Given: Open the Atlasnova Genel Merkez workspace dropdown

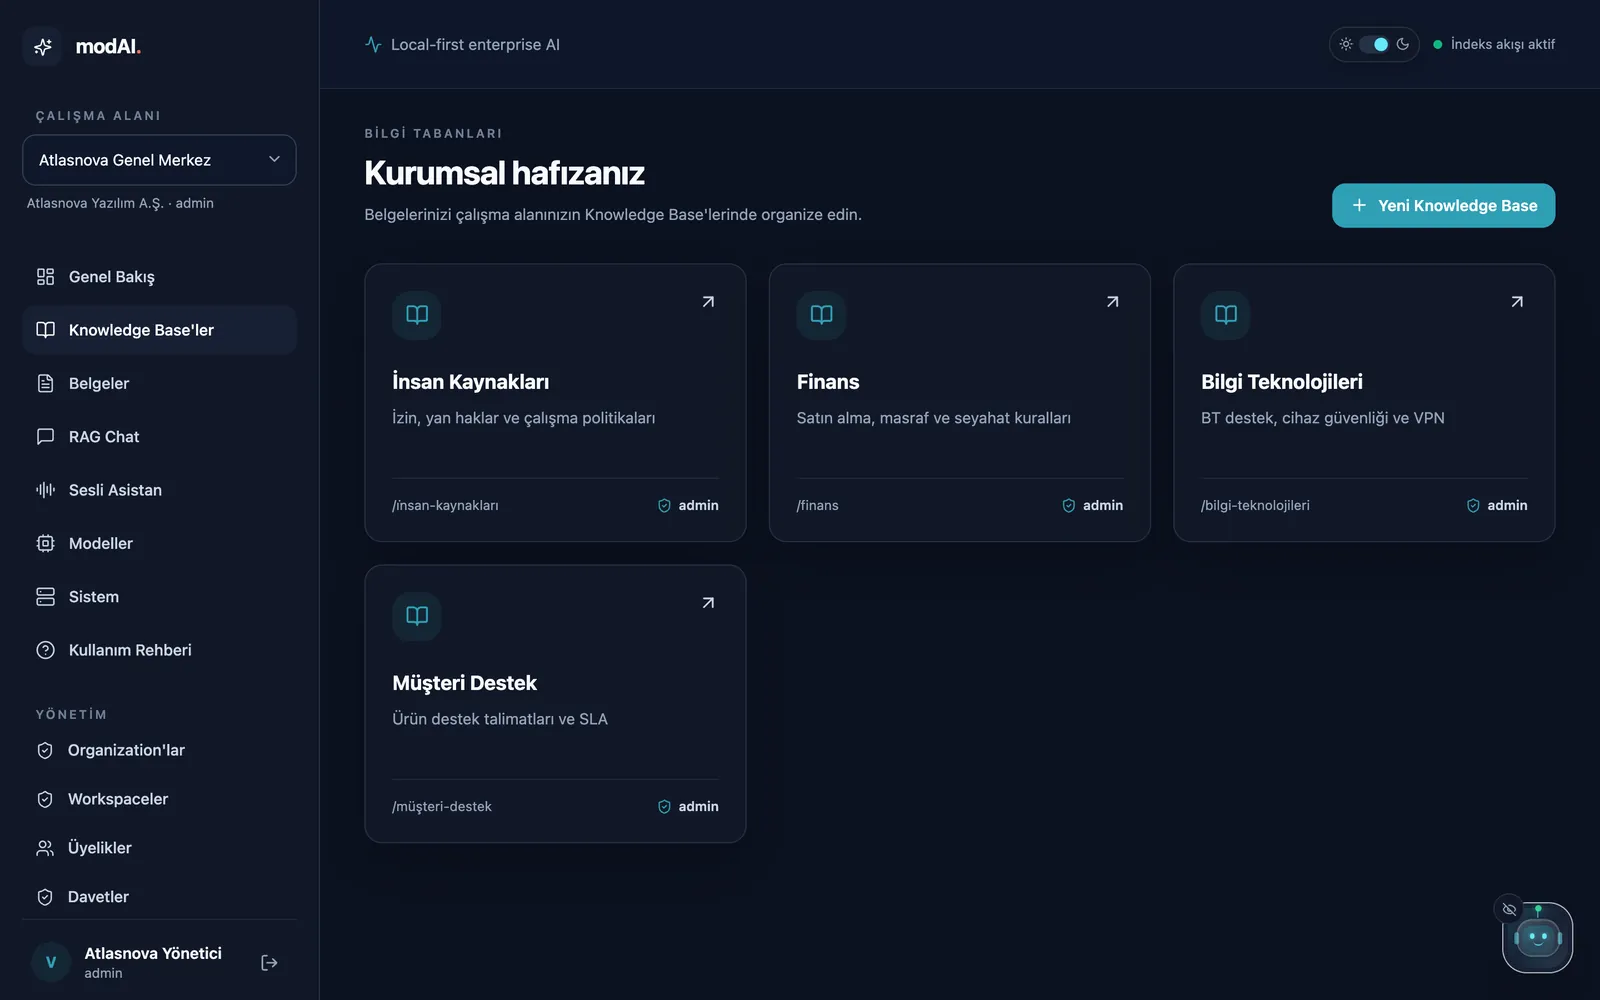Looking at the screenshot, I should pyautogui.click(x=159, y=160).
